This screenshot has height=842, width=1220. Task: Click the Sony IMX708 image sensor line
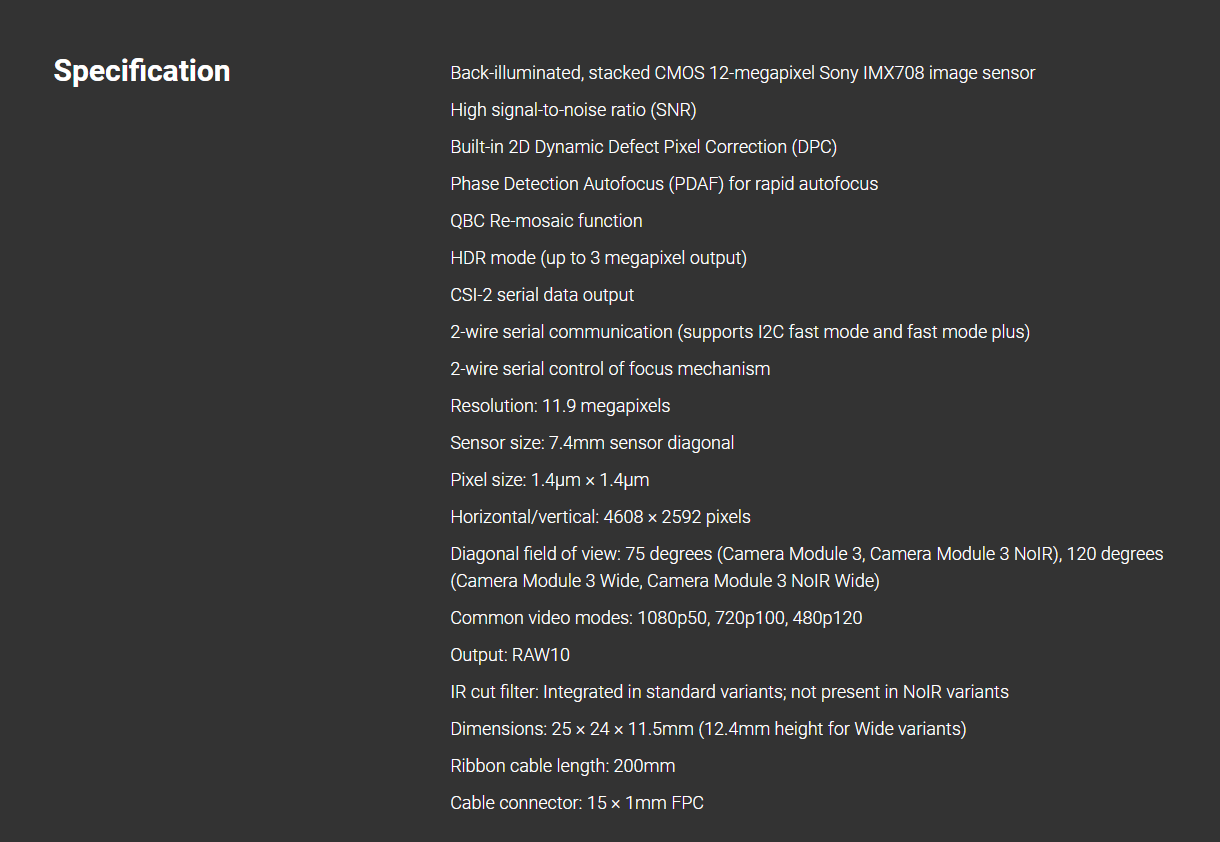(x=742, y=73)
